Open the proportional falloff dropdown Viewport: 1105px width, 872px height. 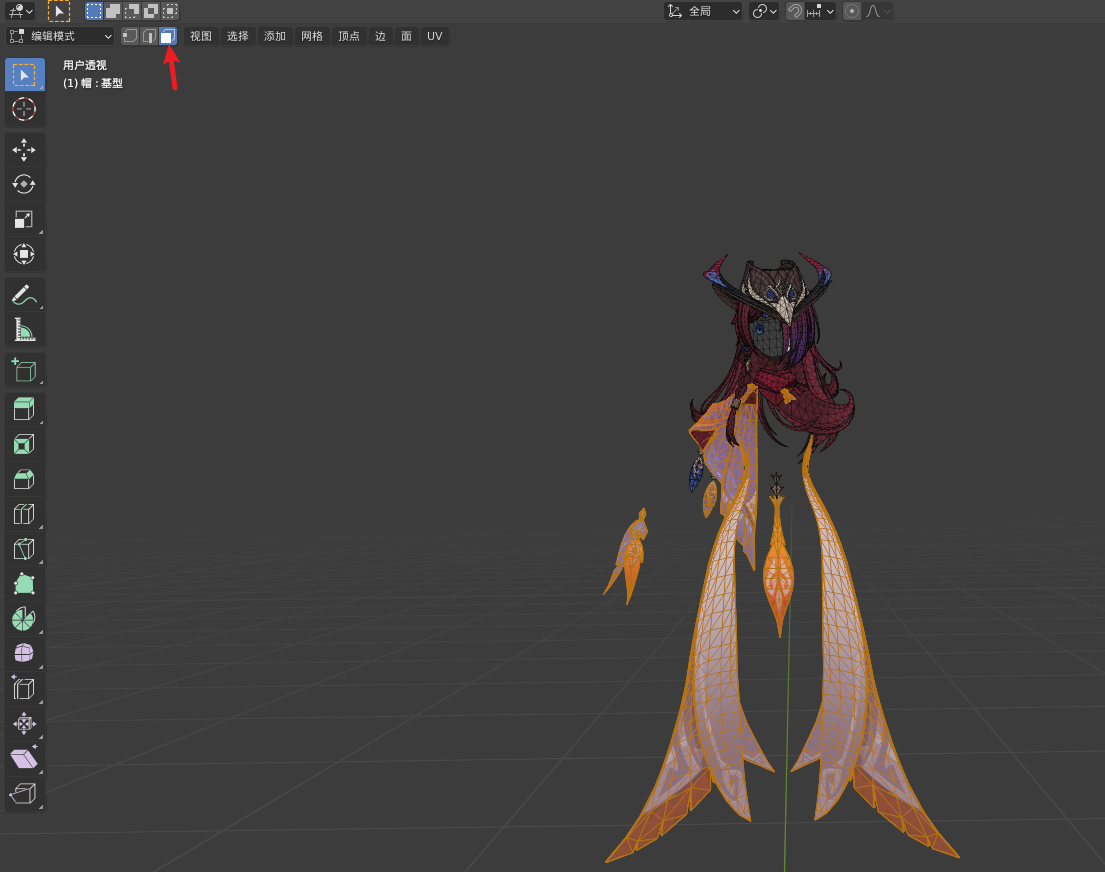coord(878,11)
